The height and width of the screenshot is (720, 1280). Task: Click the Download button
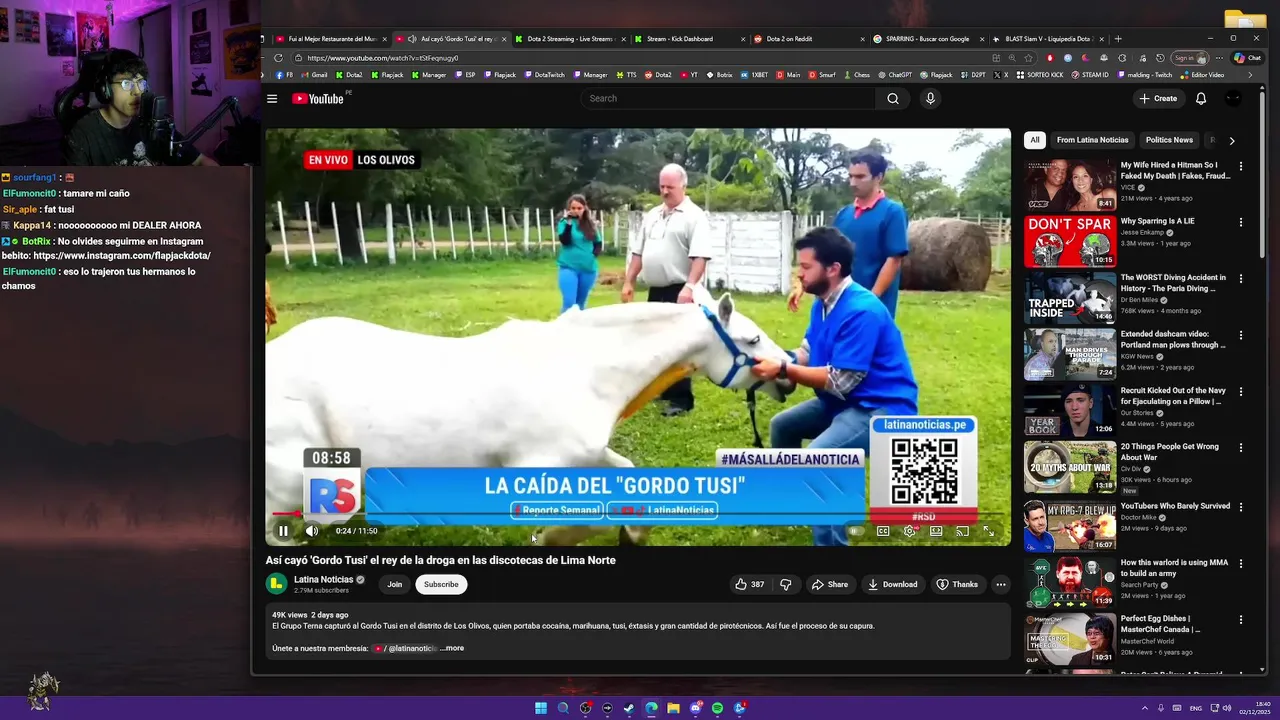click(x=892, y=584)
